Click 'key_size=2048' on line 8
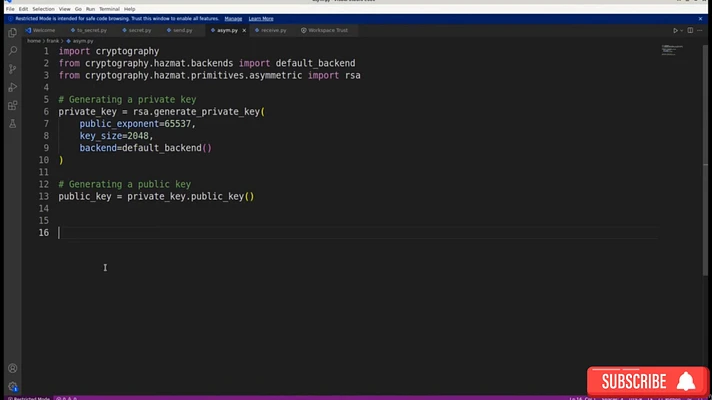Screen dimensions: 712x400 pyautogui.click(x=114, y=136)
